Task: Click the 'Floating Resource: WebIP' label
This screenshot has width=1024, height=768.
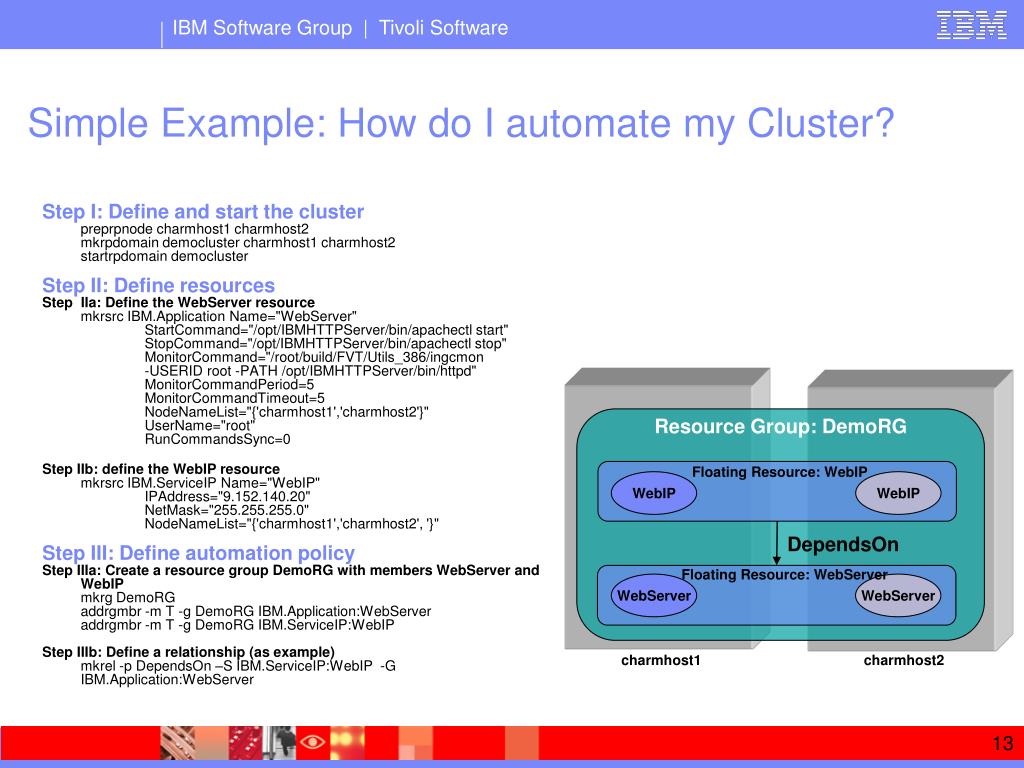Action: point(780,472)
